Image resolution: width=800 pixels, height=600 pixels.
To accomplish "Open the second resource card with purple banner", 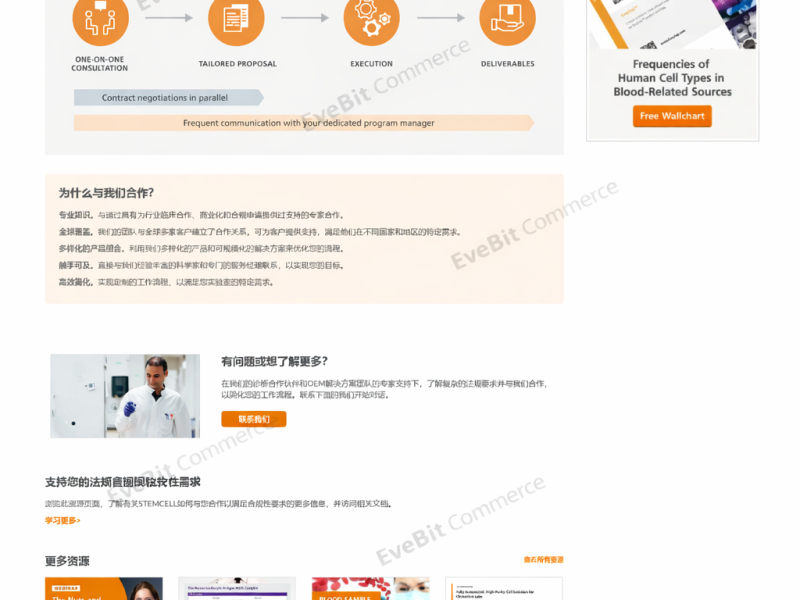I will (237, 588).
